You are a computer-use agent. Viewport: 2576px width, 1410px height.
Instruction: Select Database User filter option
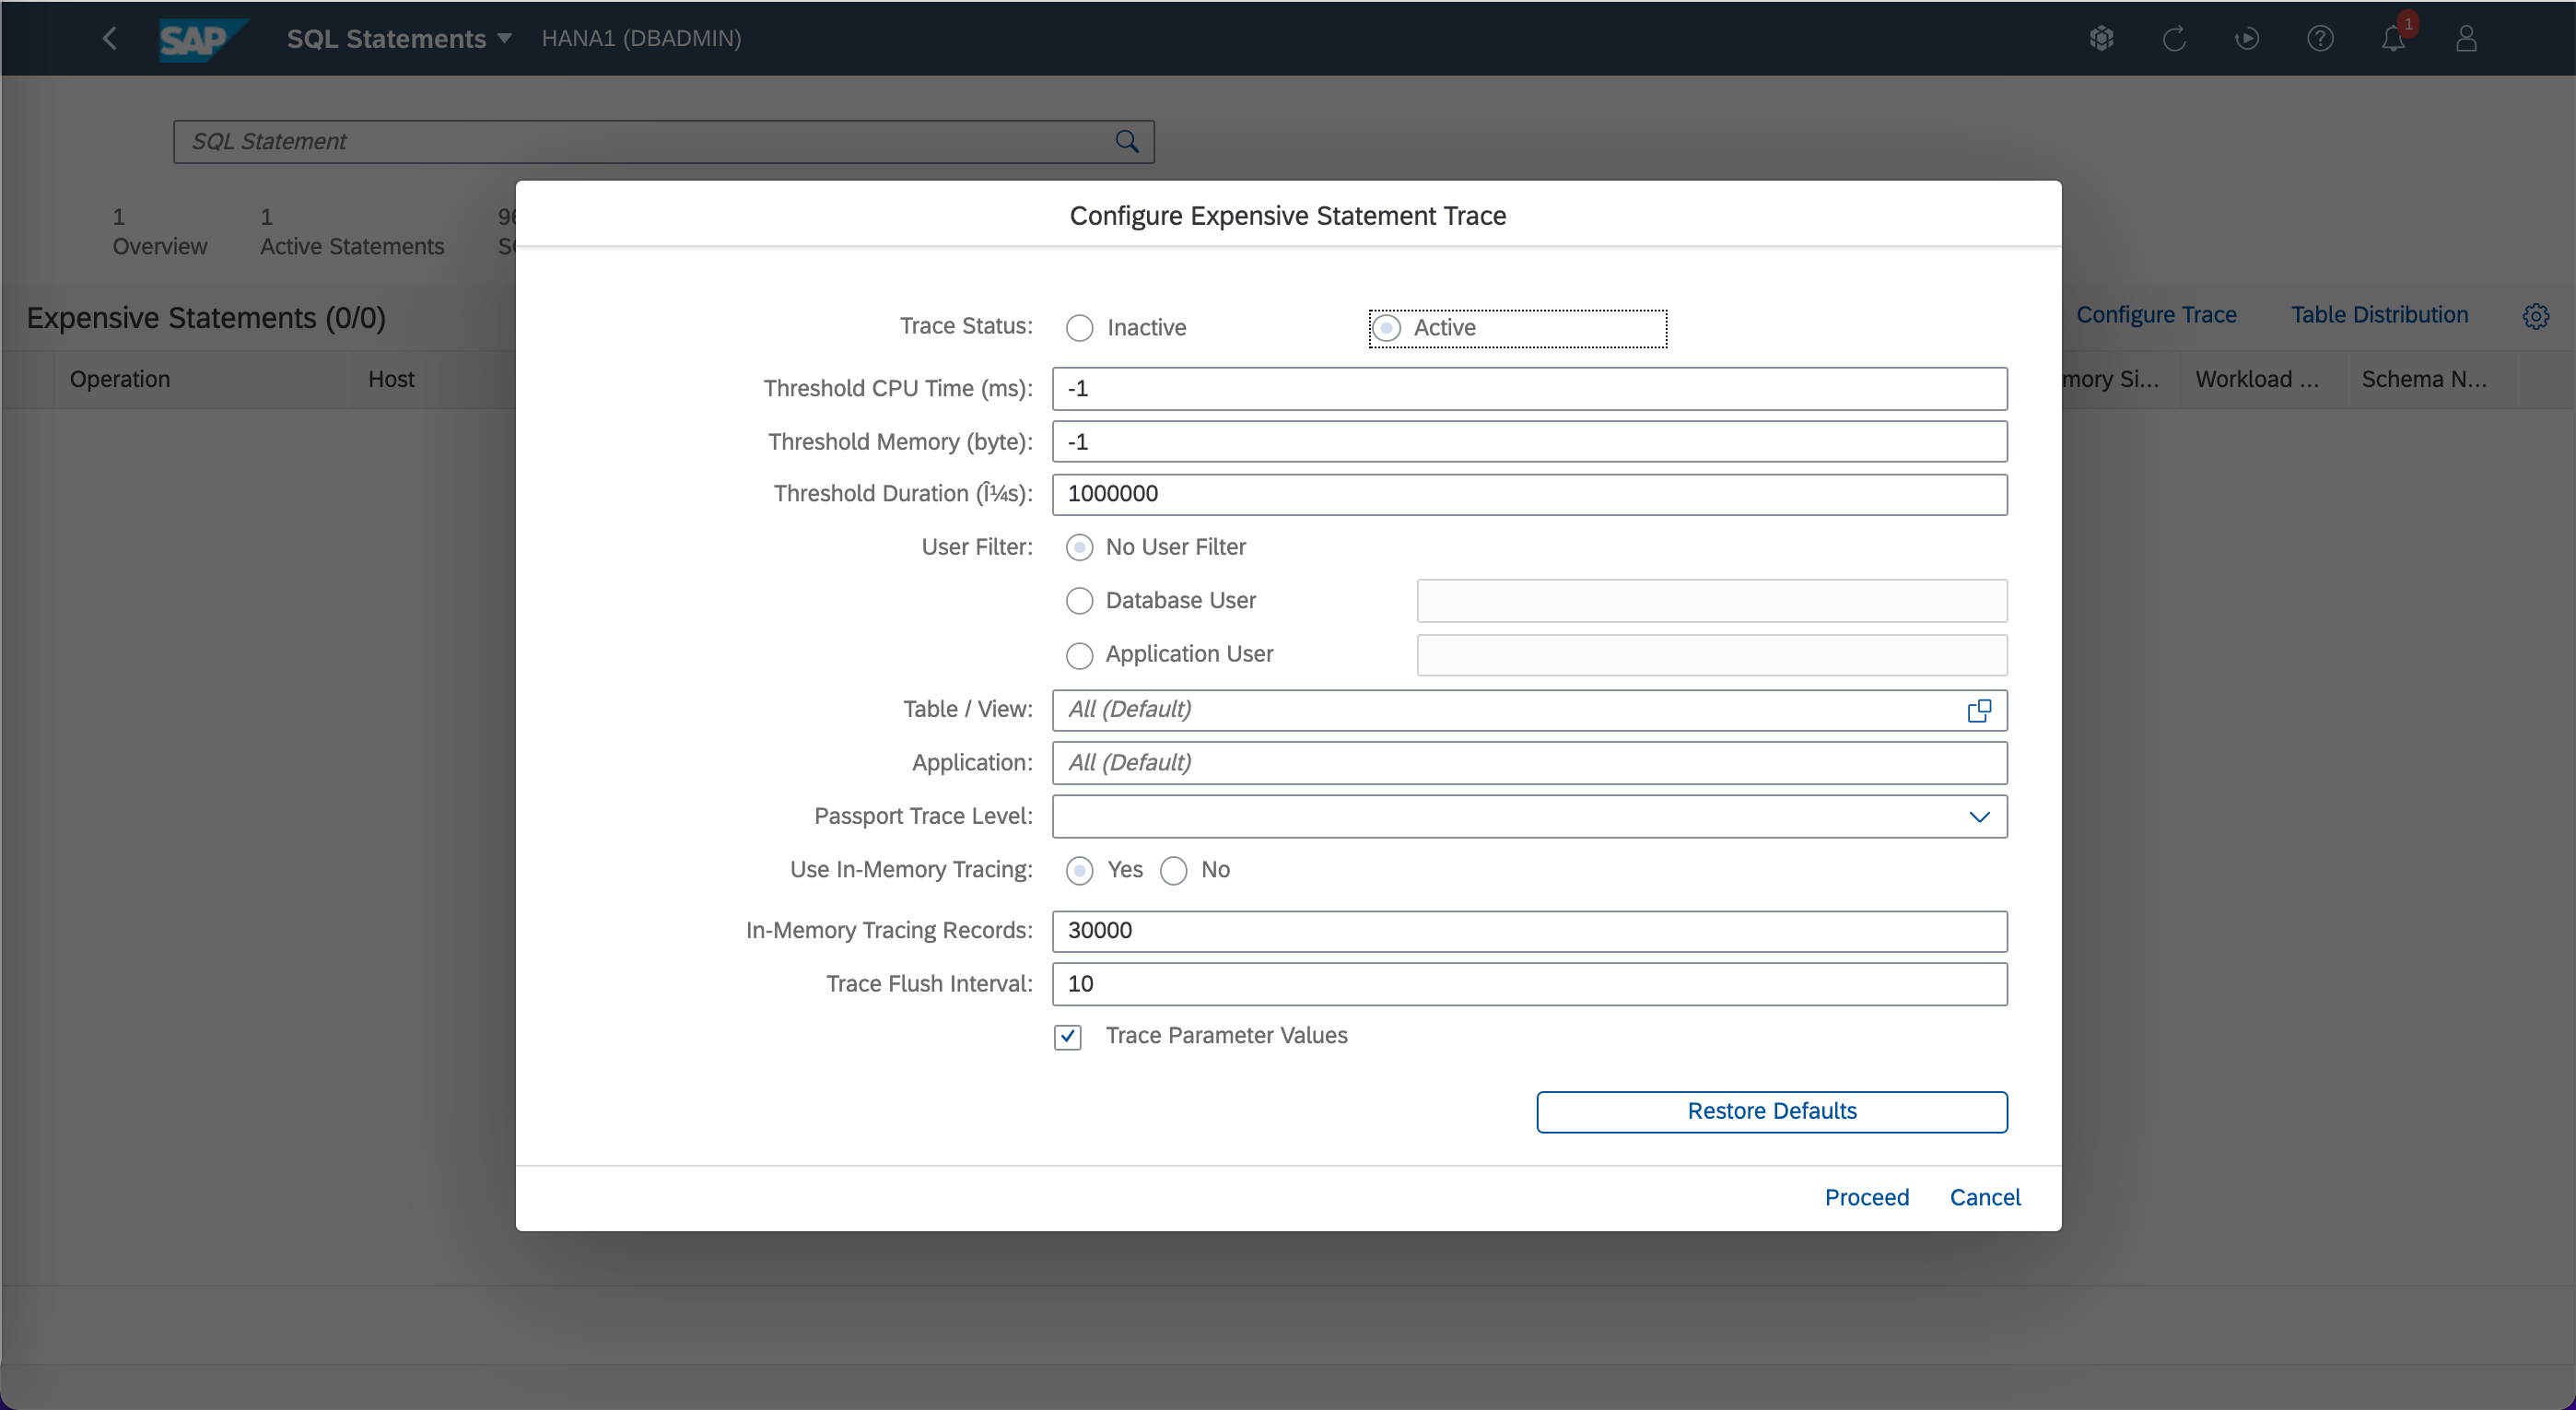point(1079,601)
